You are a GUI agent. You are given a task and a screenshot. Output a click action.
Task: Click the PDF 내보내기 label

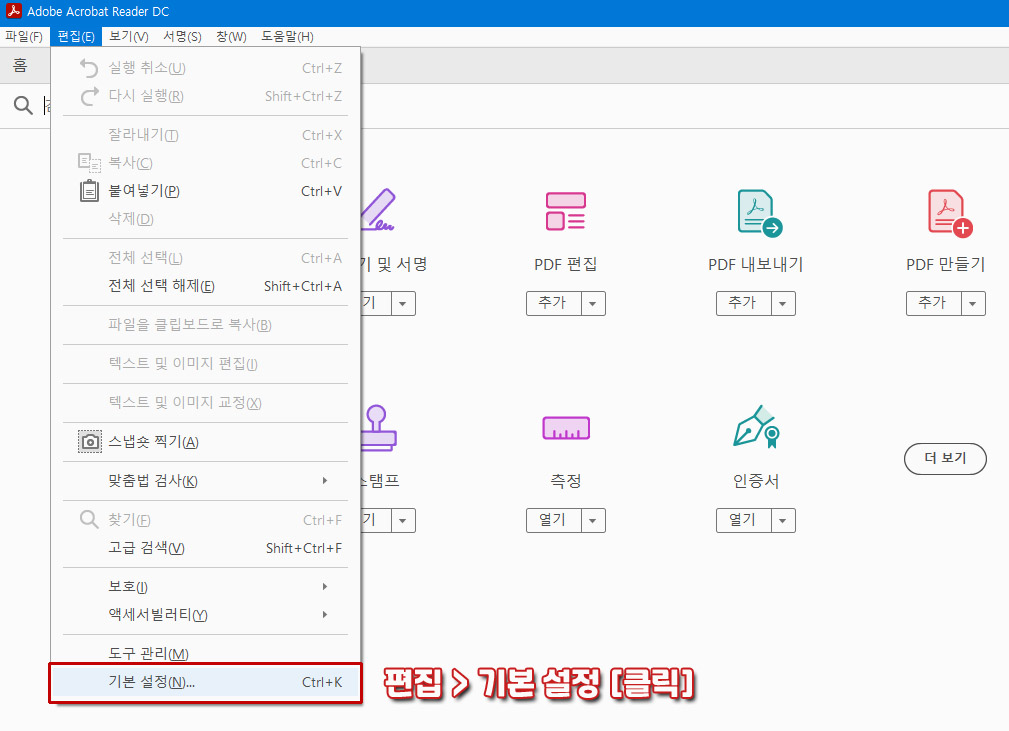pos(755,264)
